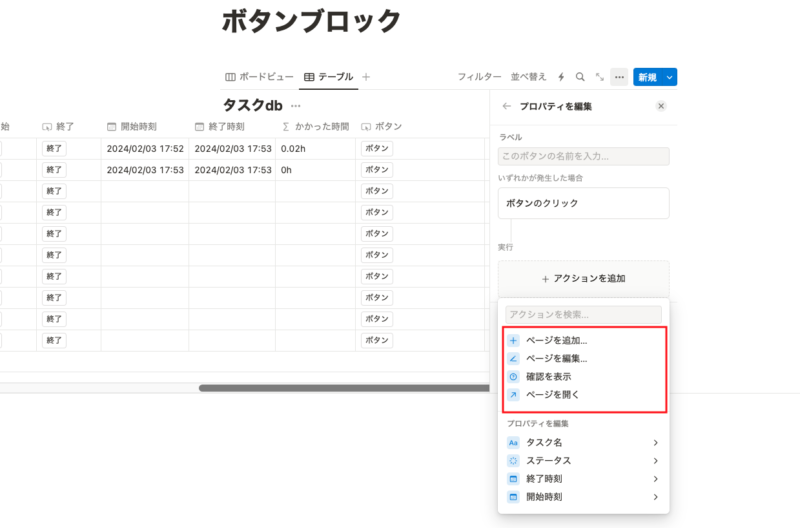Click the 0h duration cell
800x528 pixels.
pyautogui.click(x=315, y=170)
